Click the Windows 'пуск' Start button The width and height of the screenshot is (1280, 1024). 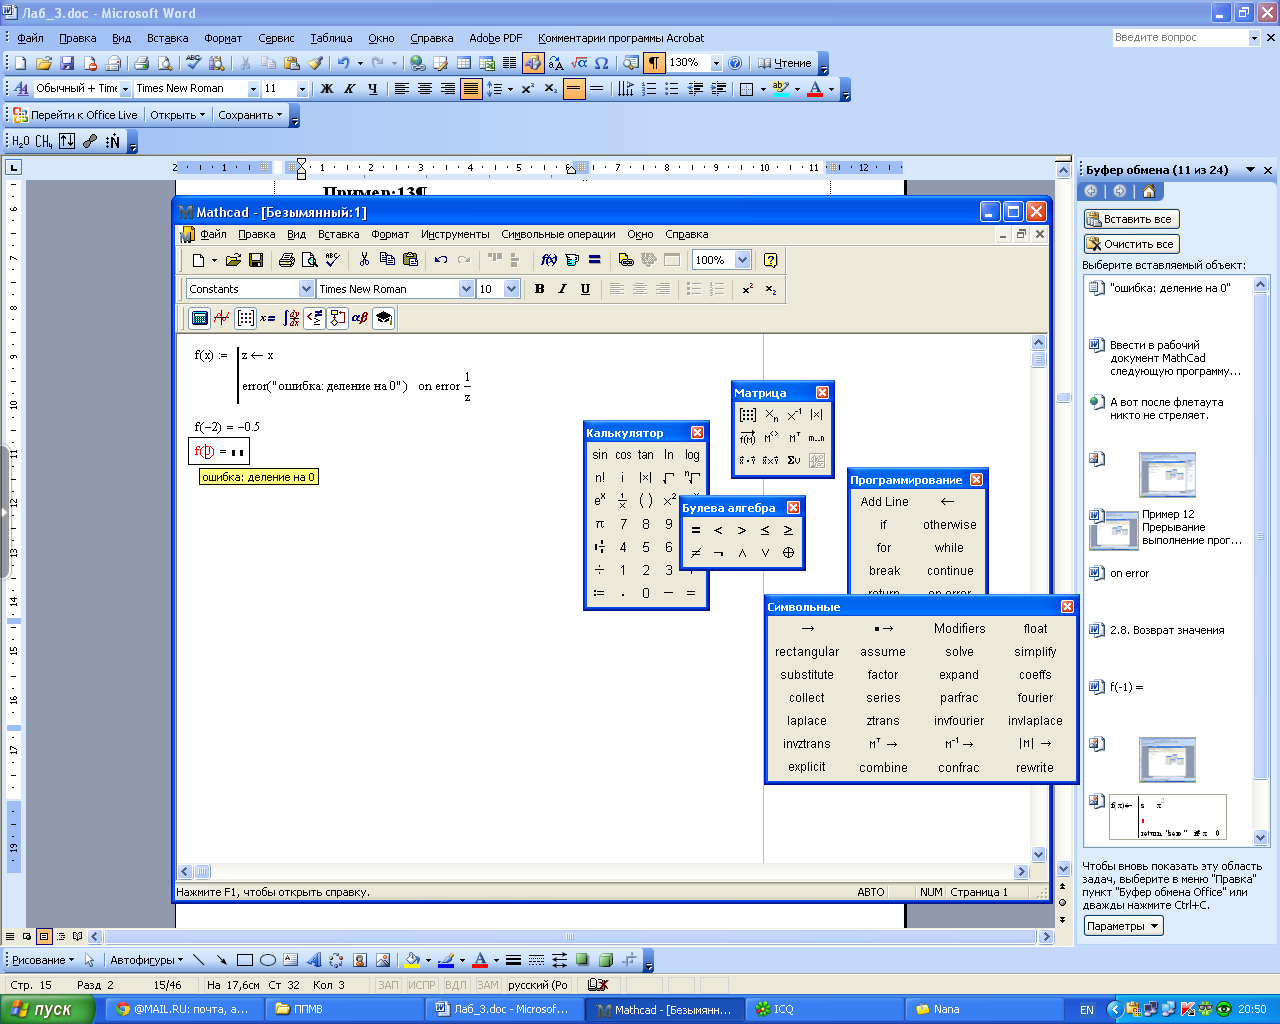pos(48,1009)
